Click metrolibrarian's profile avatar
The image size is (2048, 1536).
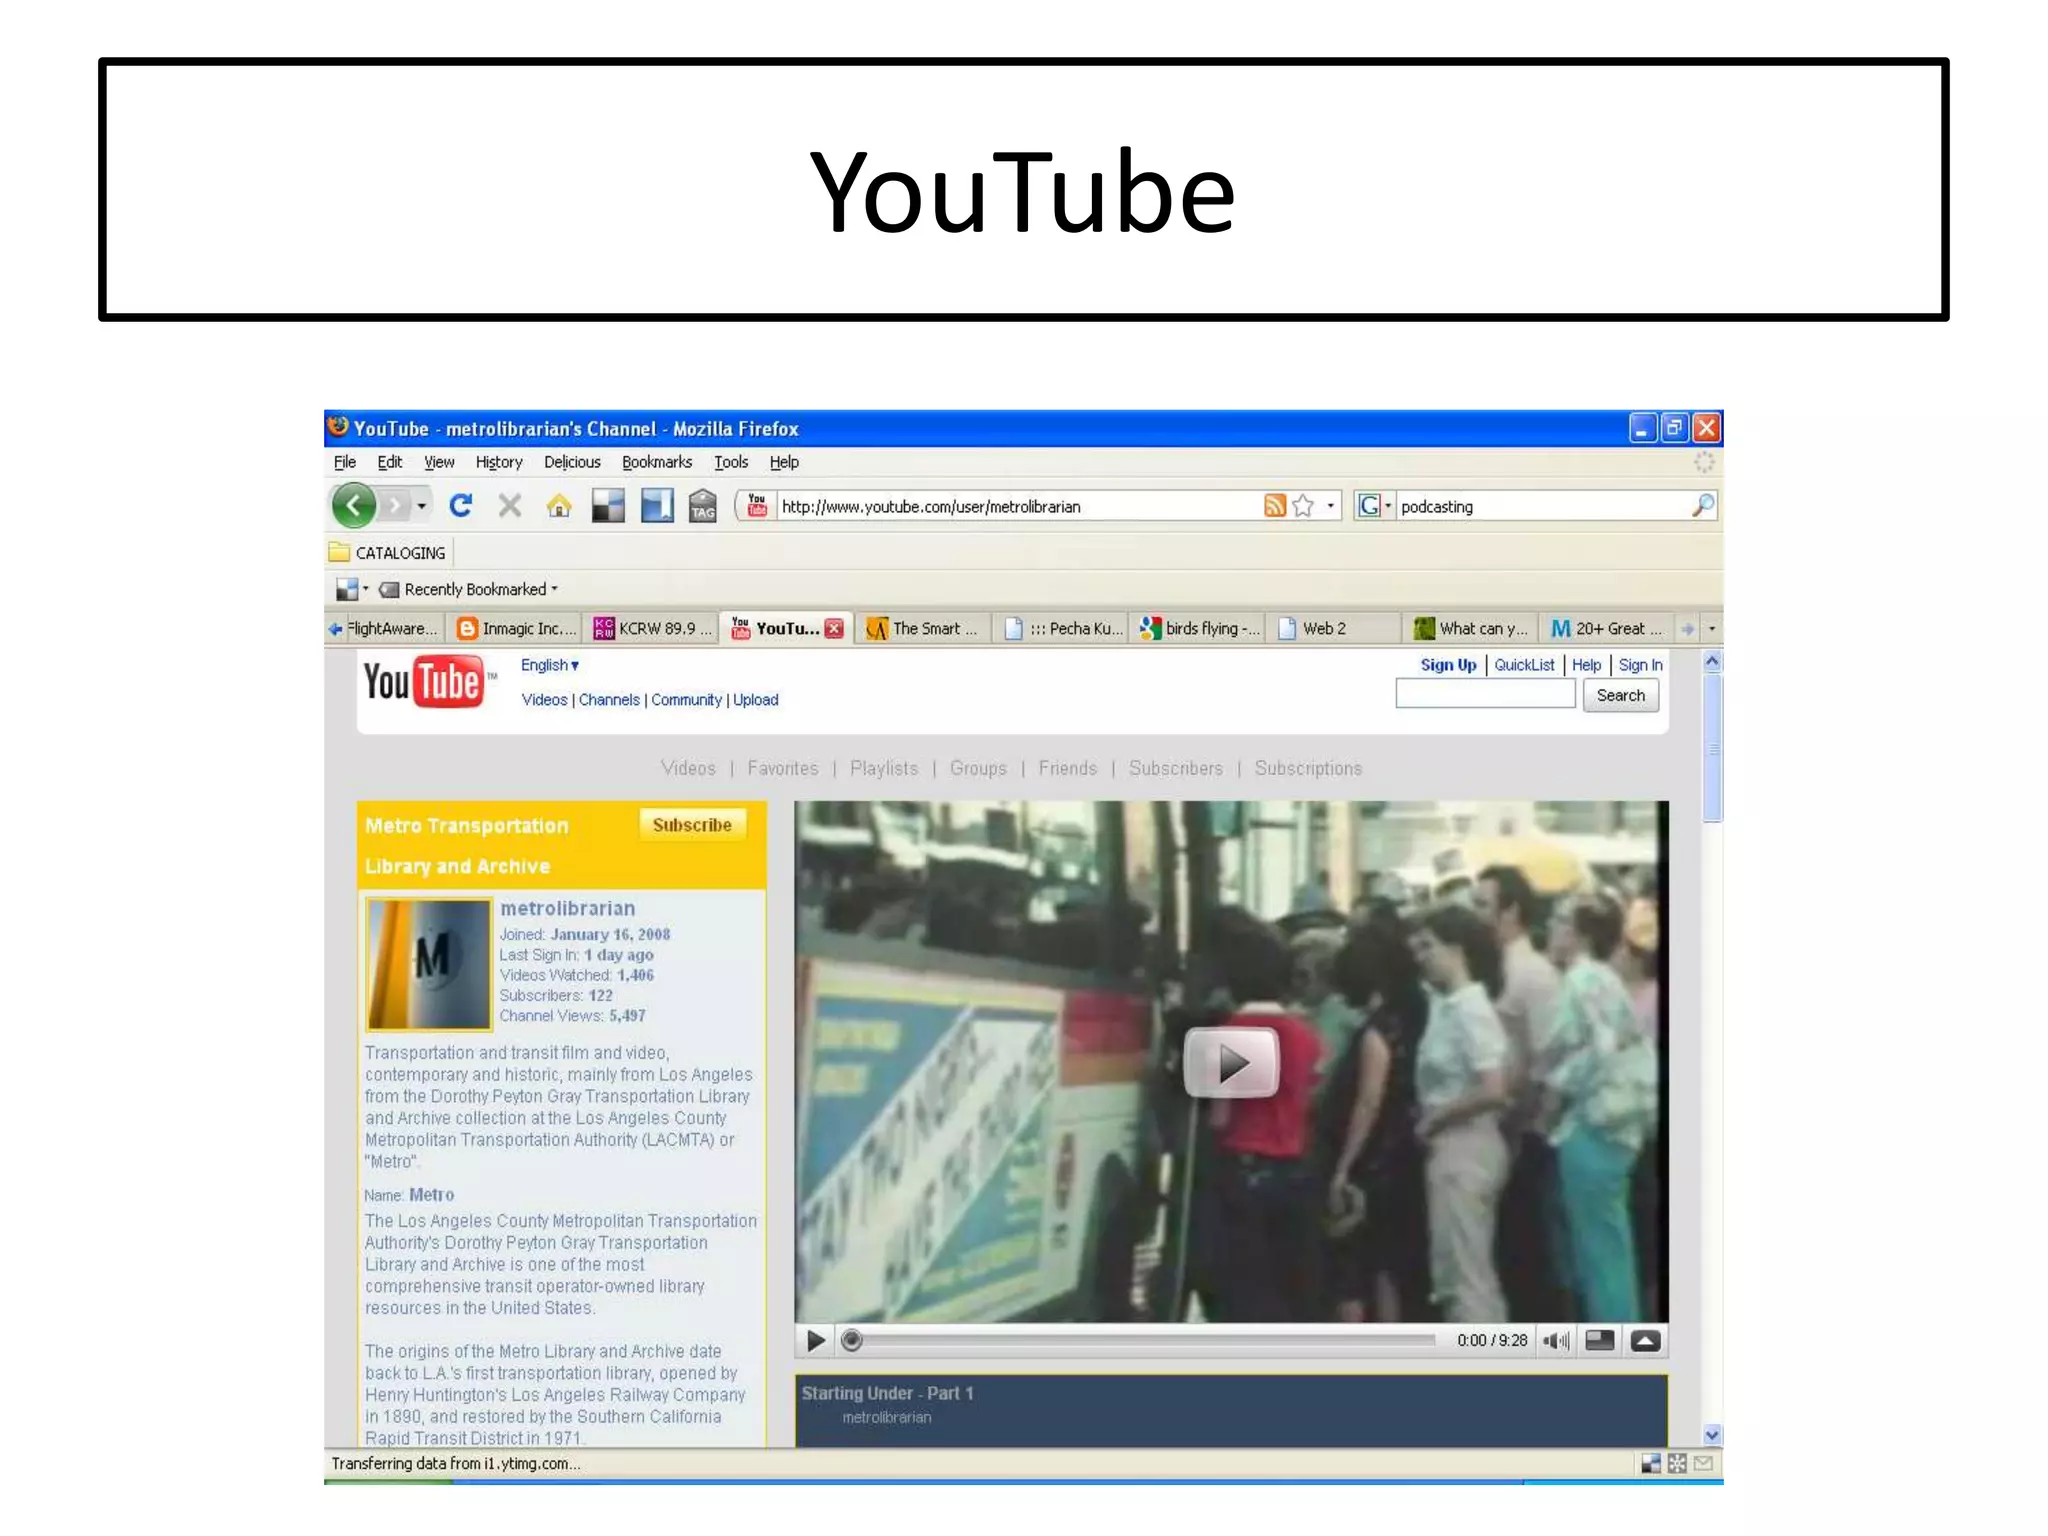pyautogui.click(x=429, y=964)
